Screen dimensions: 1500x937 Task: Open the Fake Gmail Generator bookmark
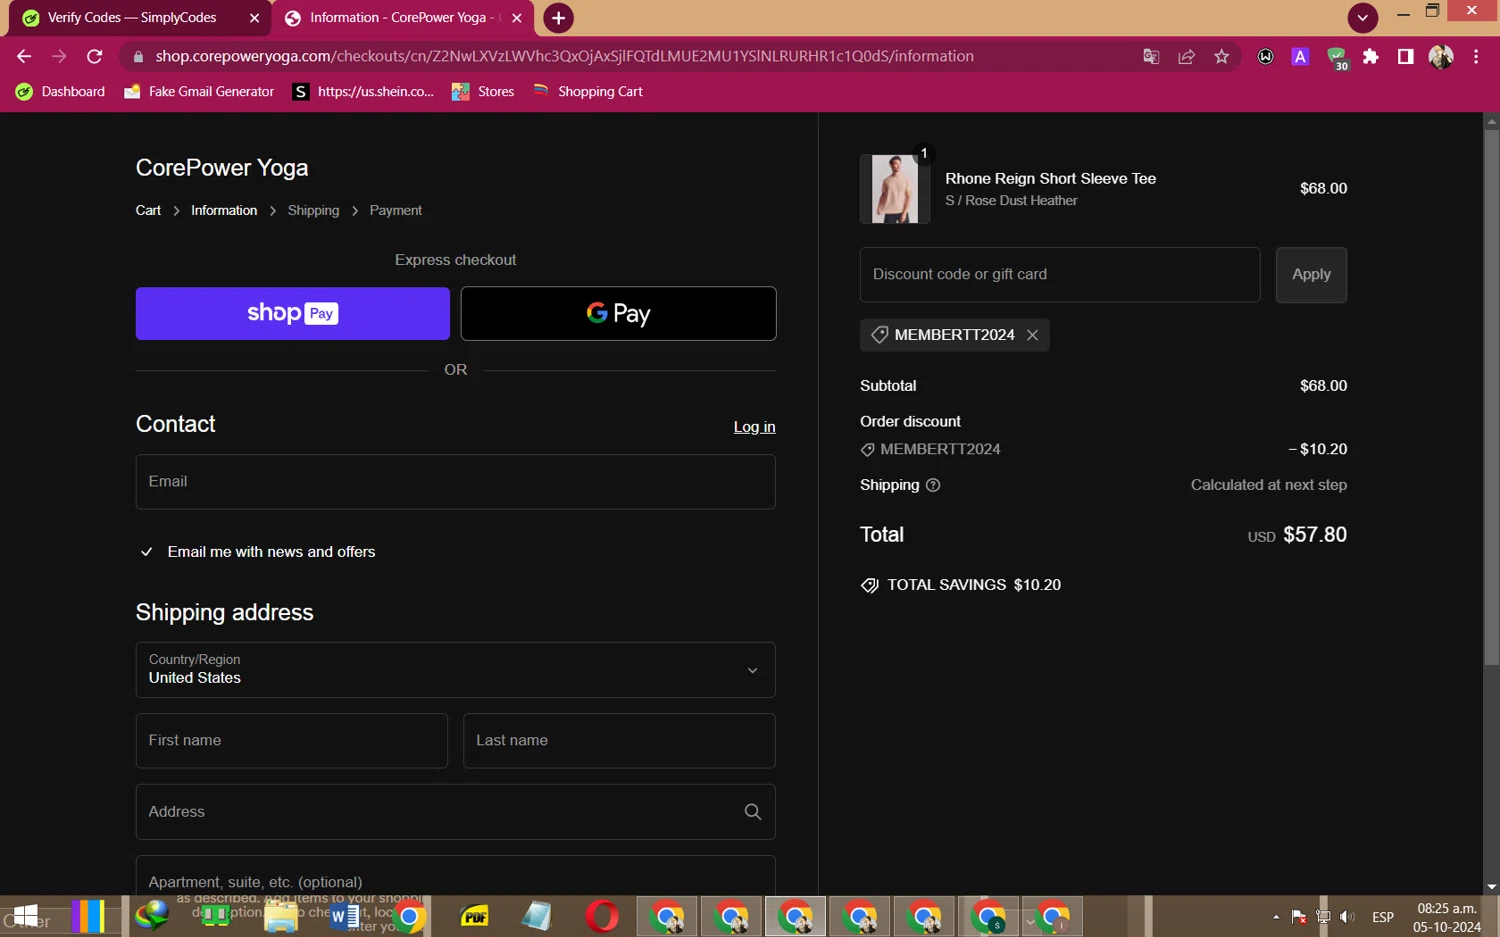tap(199, 92)
